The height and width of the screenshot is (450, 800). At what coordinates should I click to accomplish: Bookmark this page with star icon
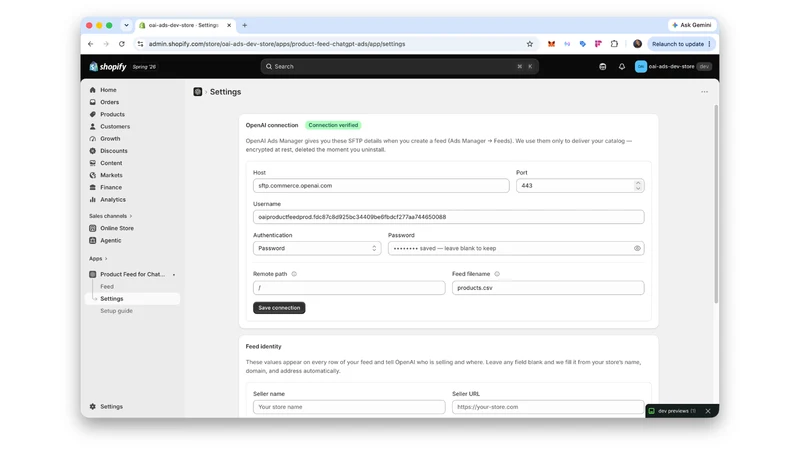pos(530,44)
